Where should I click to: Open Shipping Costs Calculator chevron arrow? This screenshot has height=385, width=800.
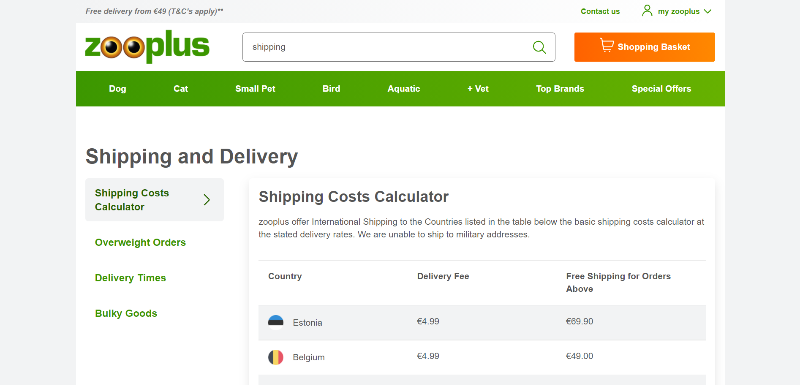207,199
